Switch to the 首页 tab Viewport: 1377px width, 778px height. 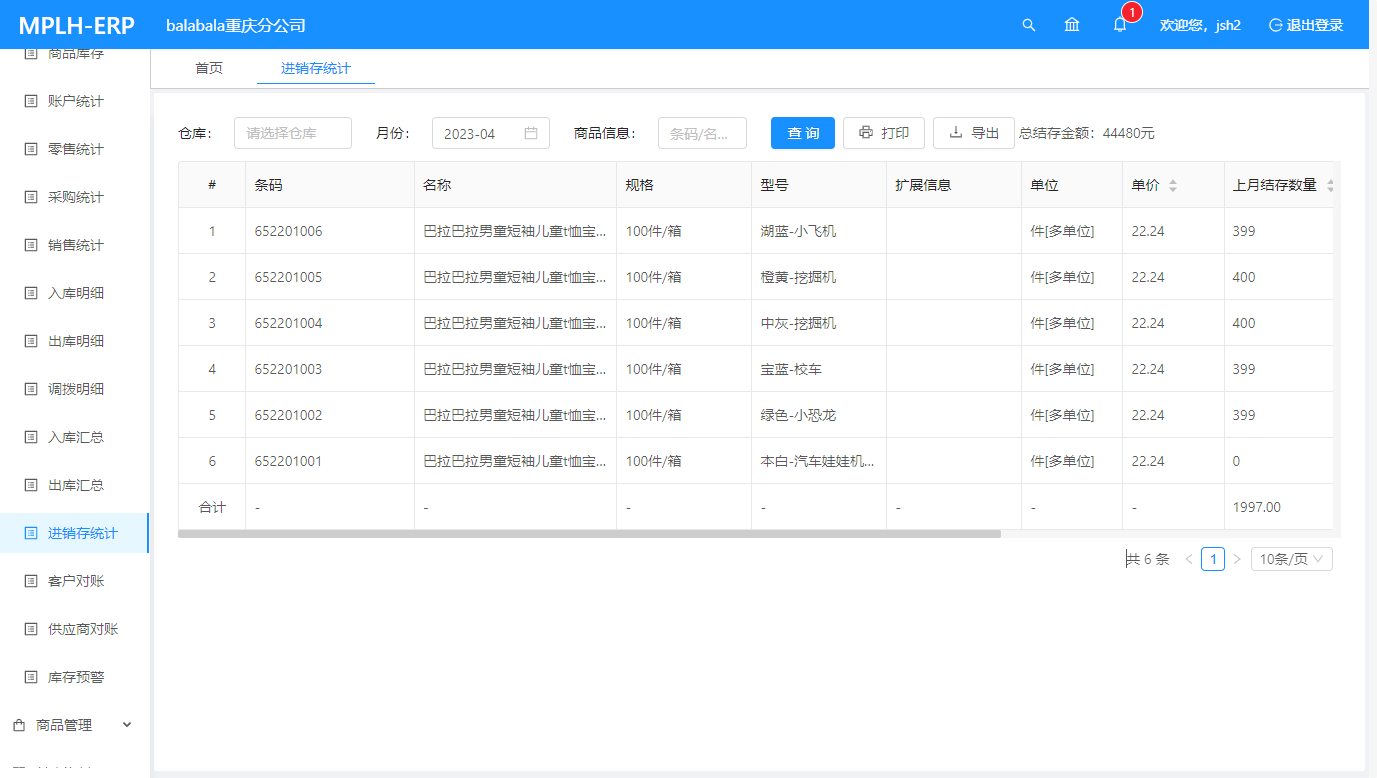pyautogui.click(x=209, y=68)
